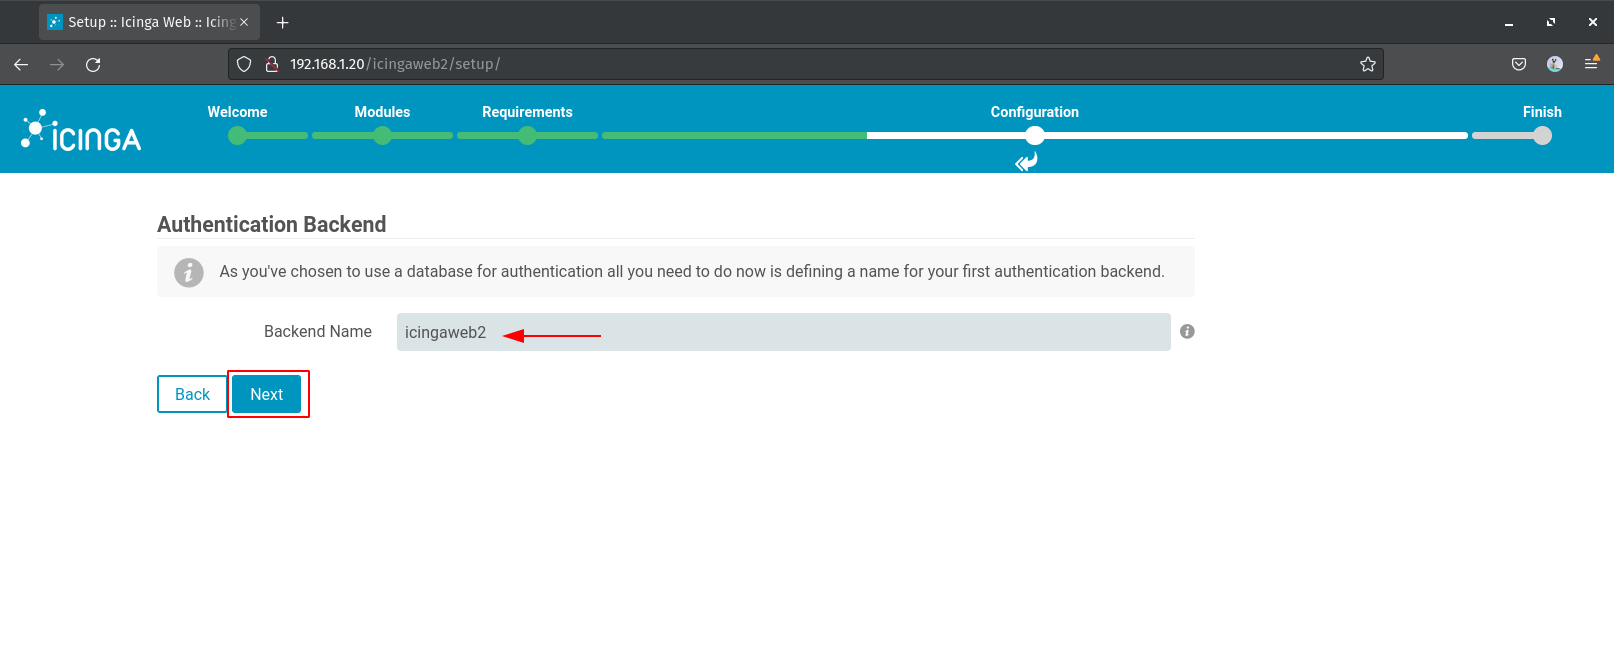Click the Requirements step label
This screenshot has height=668, width=1614.
[x=527, y=112]
